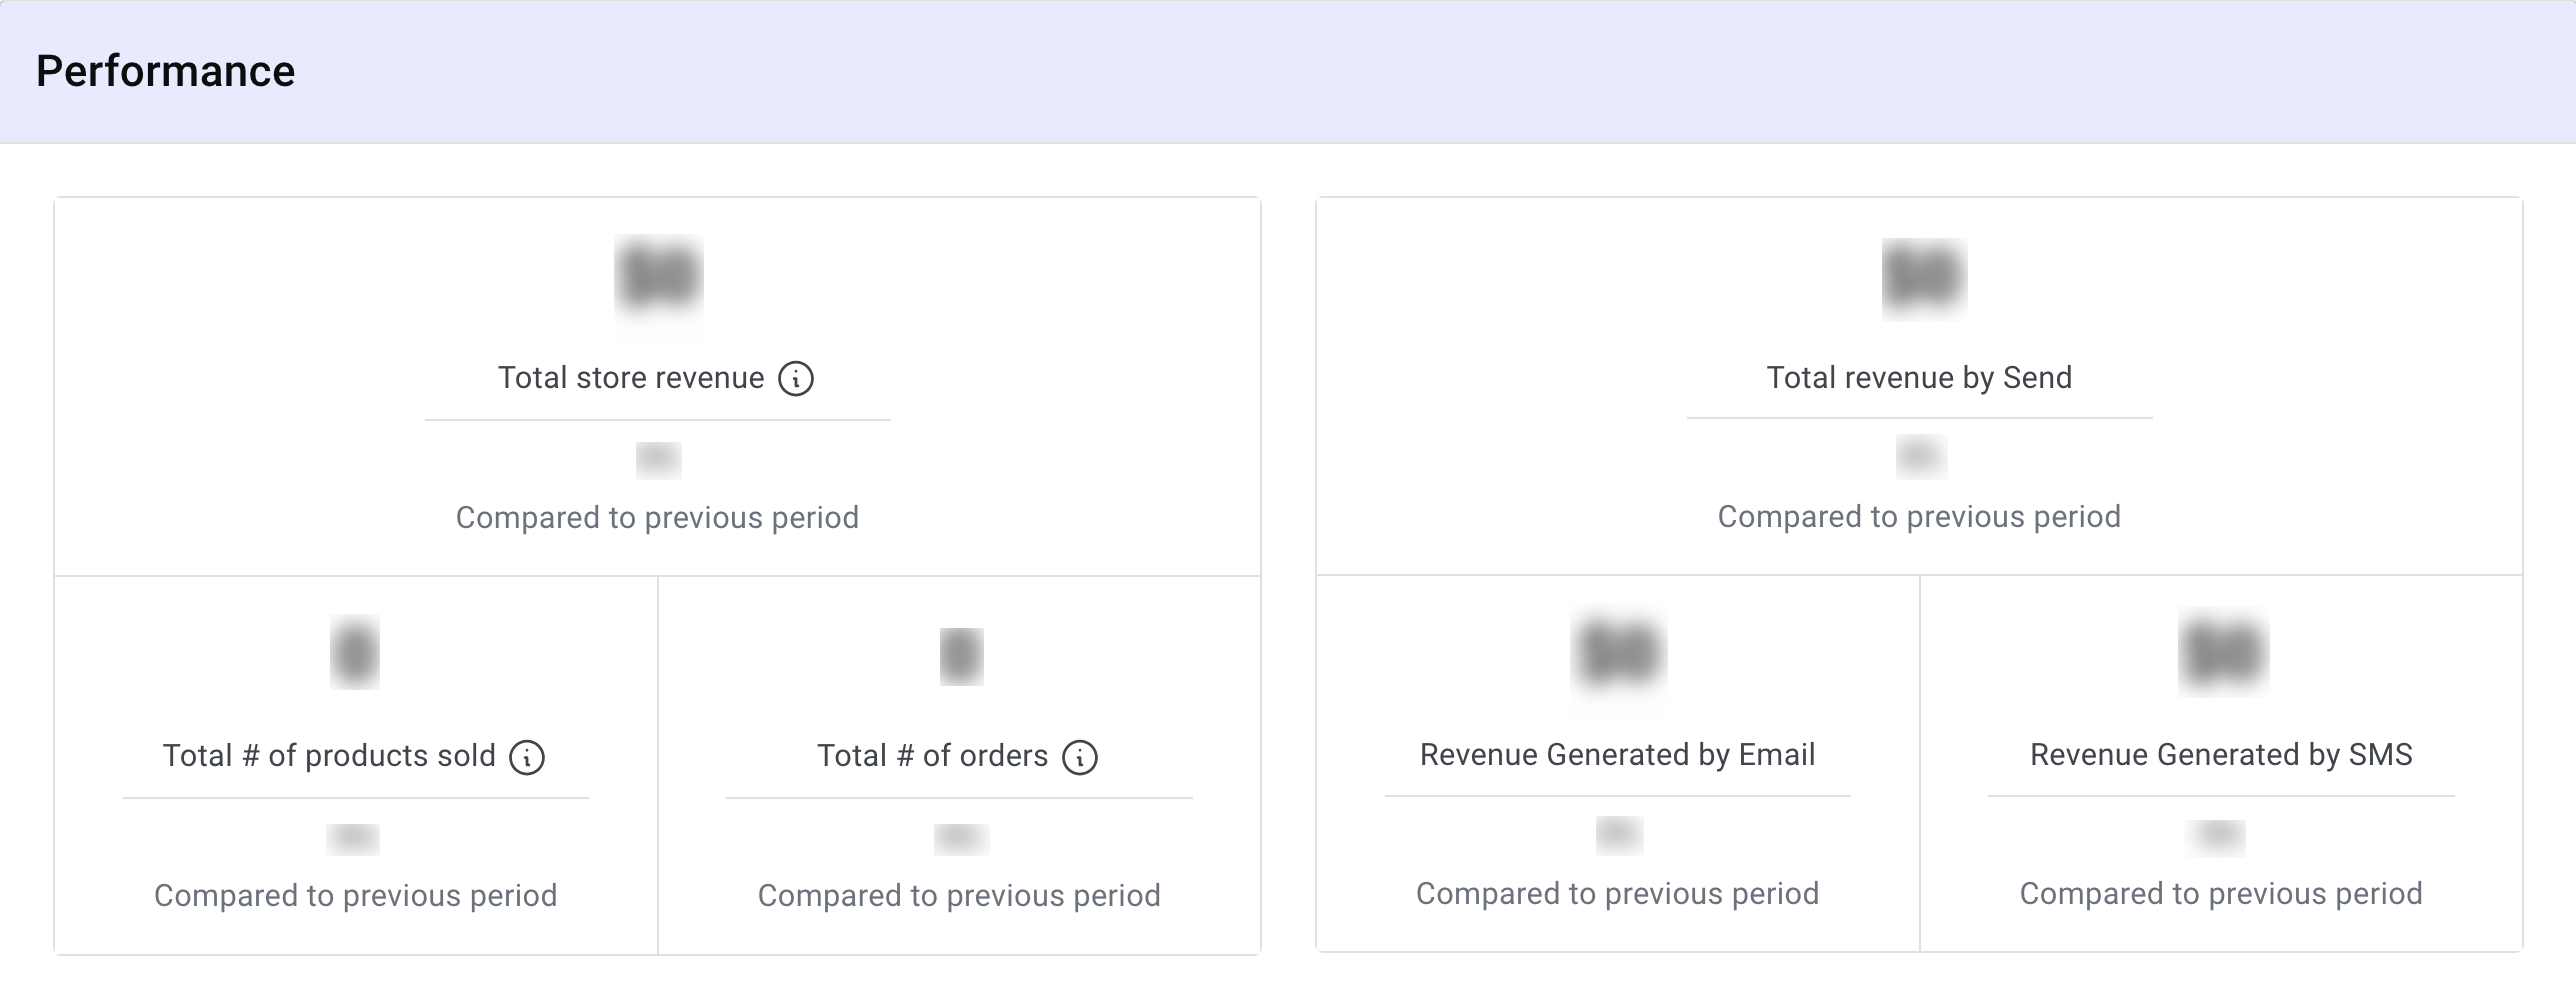Click the Revenue Generated by Email label
Image resolution: width=2576 pixels, height=1008 pixels.
[1617, 754]
